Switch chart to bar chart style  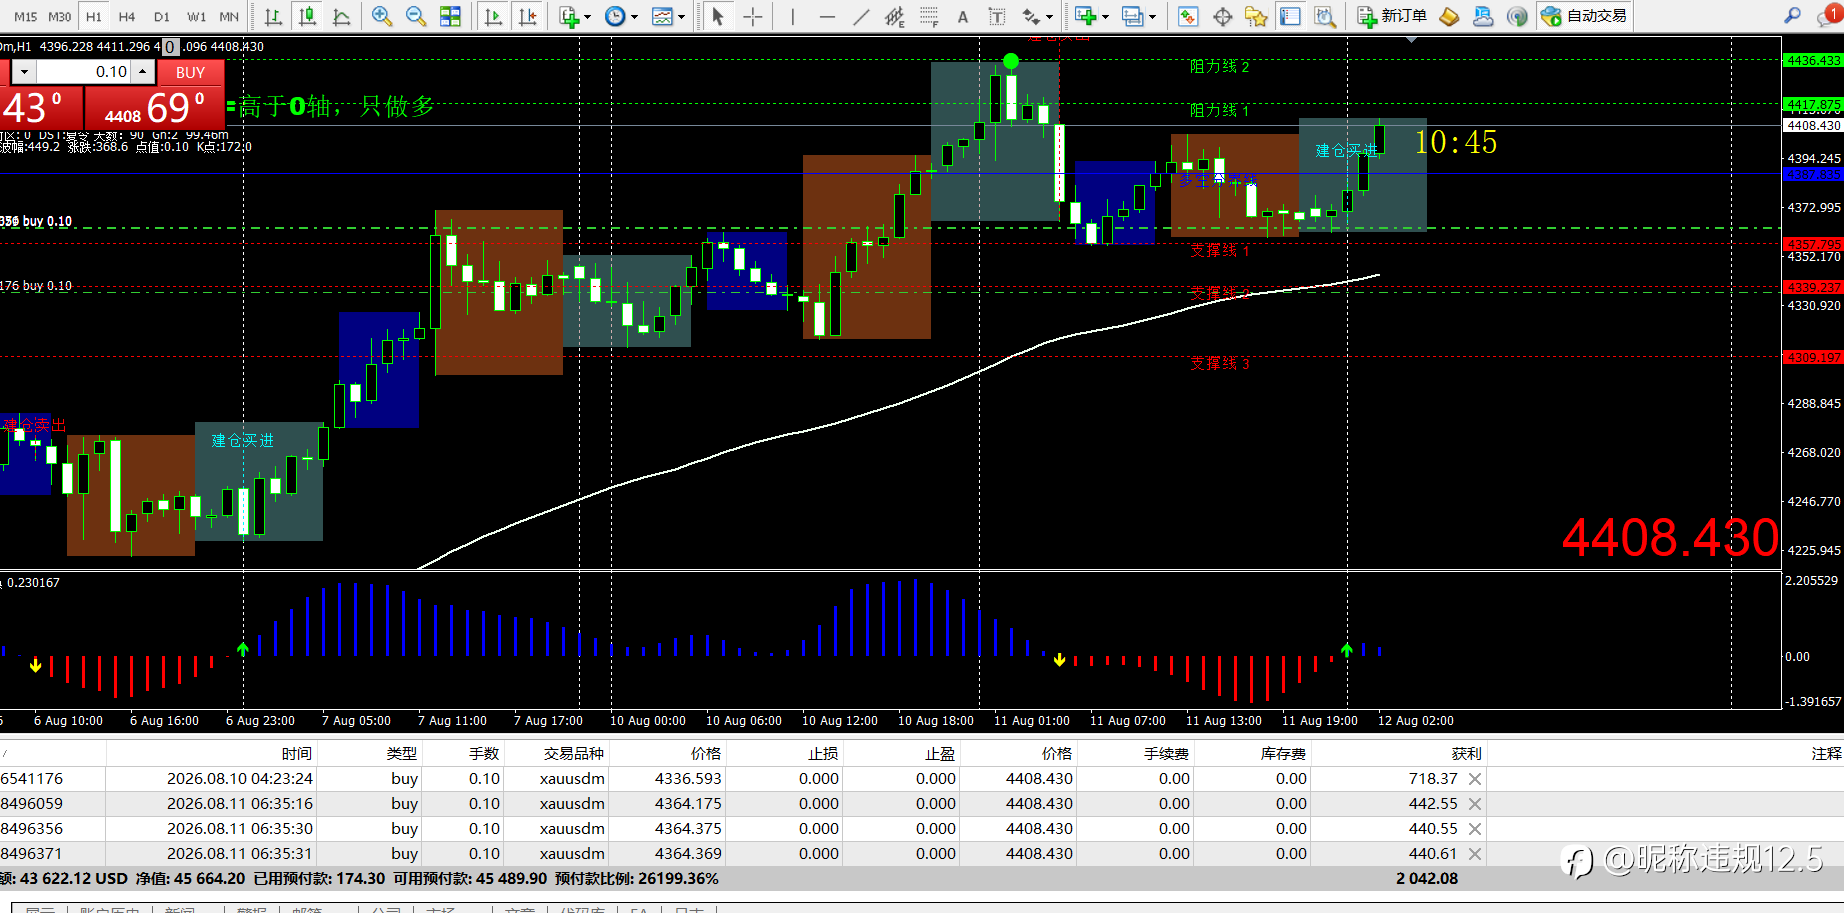click(273, 16)
